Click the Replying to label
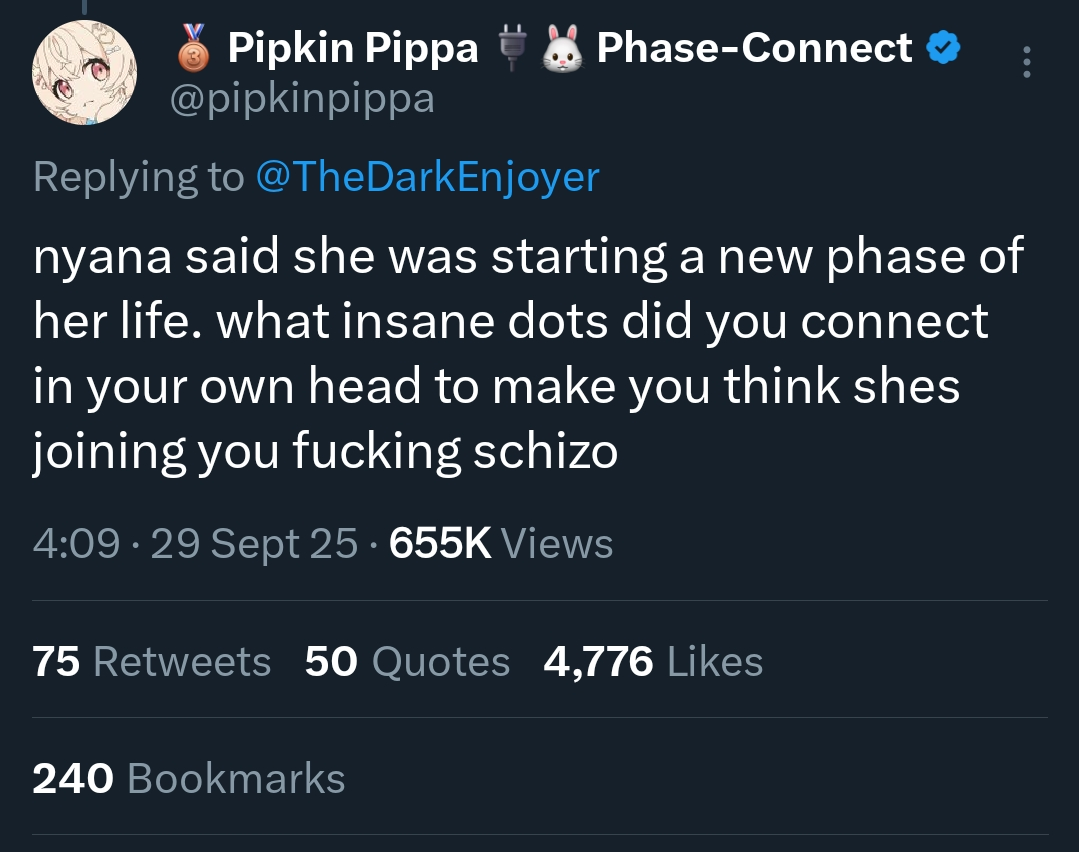1079x852 pixels. 138,177
